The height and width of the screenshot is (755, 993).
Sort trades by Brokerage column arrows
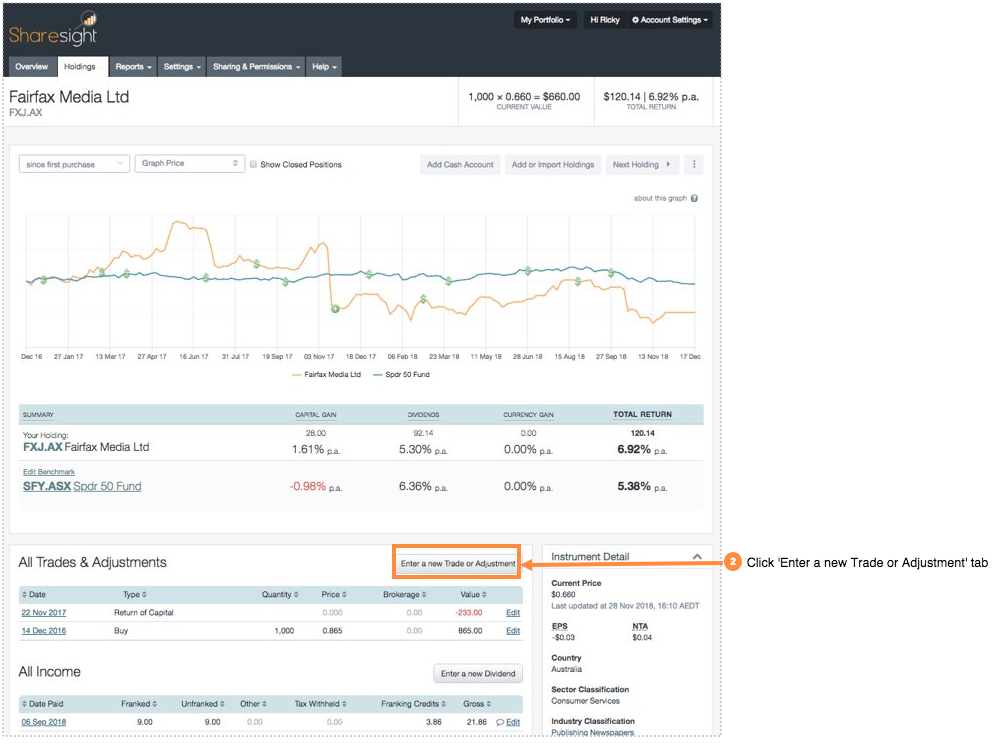point(424,595)
